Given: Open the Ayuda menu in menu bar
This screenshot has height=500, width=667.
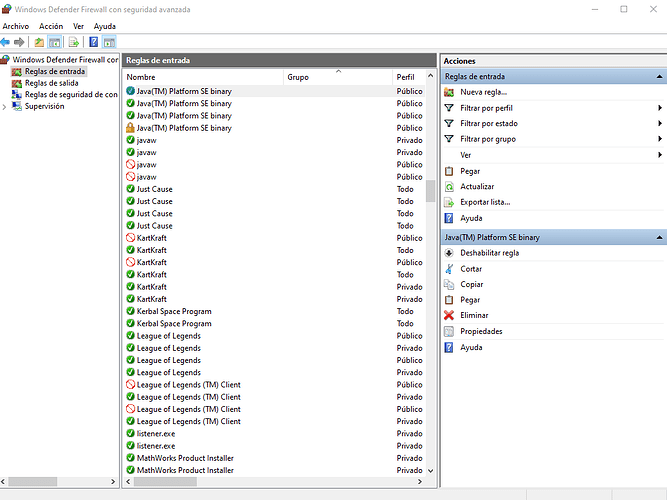Looking at the screenshot, I should tap(105, 26).
